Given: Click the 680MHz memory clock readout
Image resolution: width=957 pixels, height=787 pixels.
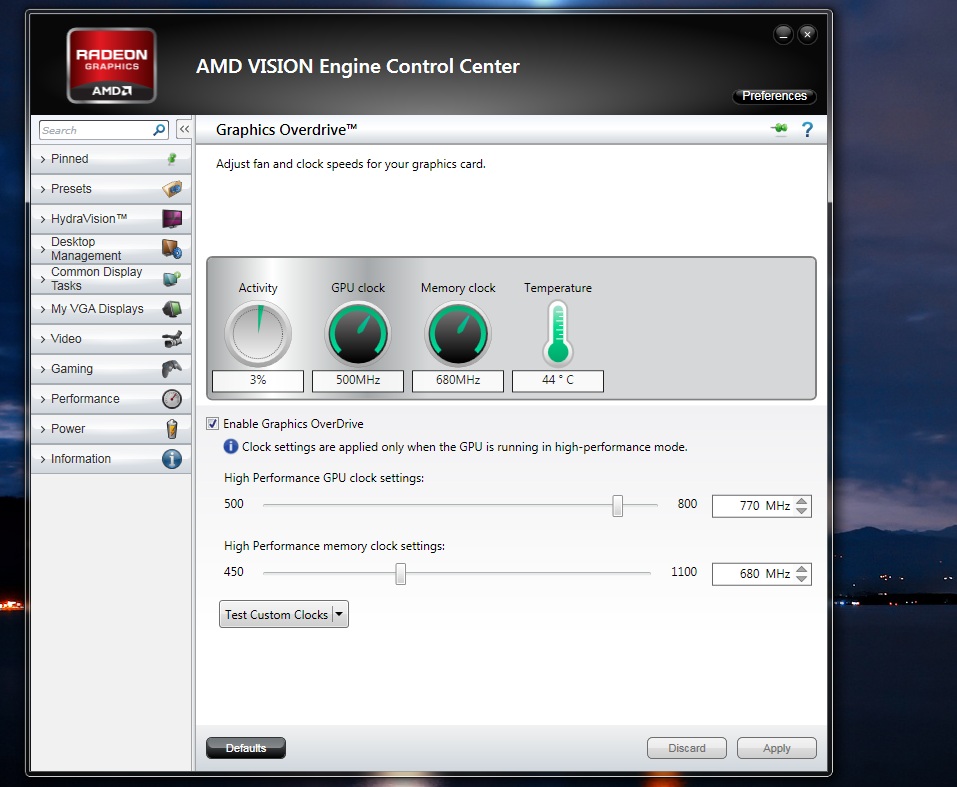Looking at the screenshot, I should pyautogui.click(x=458, y=380).
